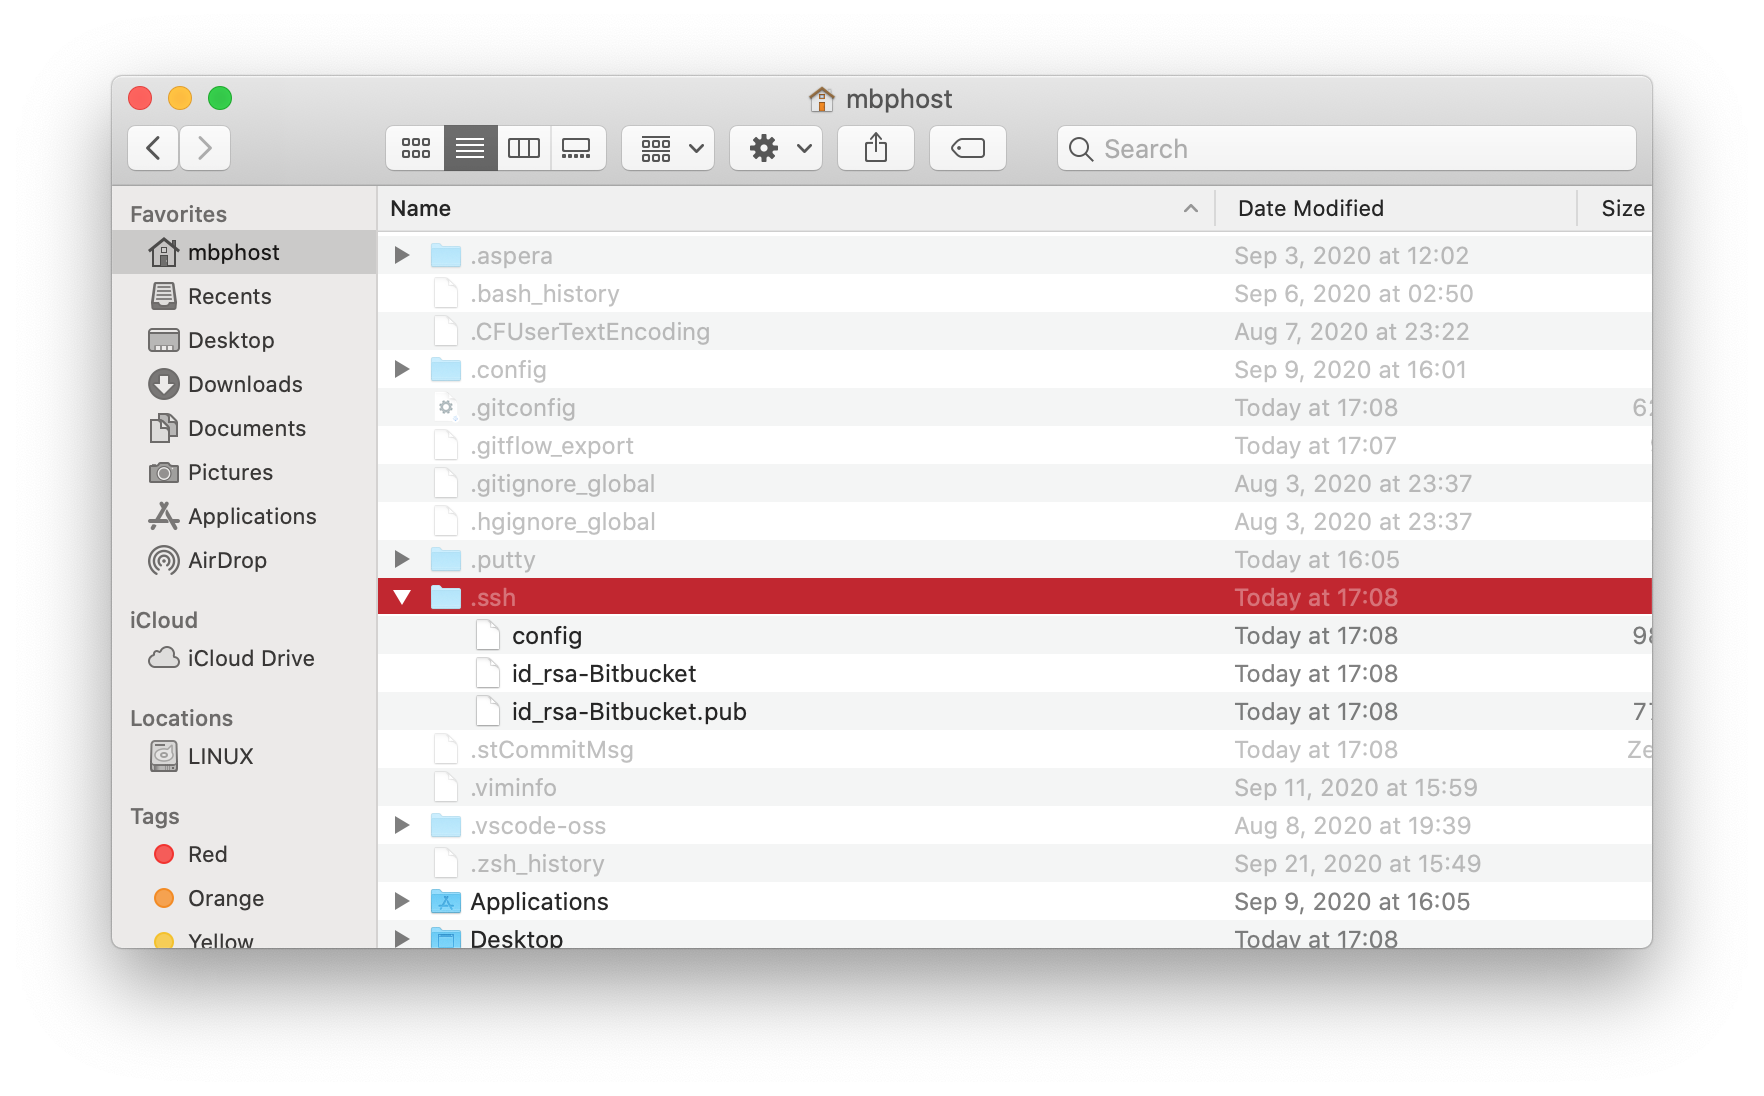The height and width of the screenshot is (1096, 1764).
Task: Switch to gallery view mode
Action: pyautogui.click(x=577, y=149)
